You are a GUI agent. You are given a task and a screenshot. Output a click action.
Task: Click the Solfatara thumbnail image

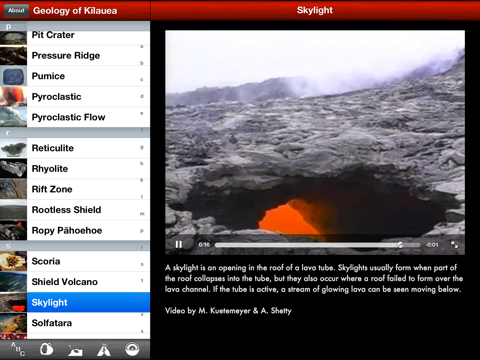(x=13, y=323)
